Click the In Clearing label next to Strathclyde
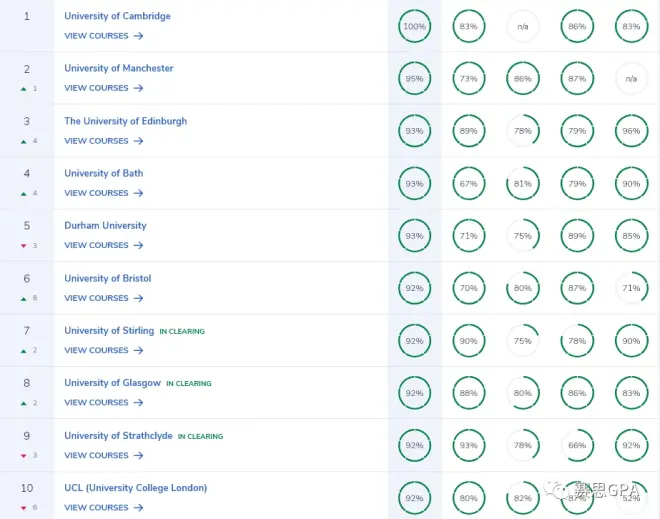Image resolution: width=660 pixels, height=519 pixels. coord(200,436)
